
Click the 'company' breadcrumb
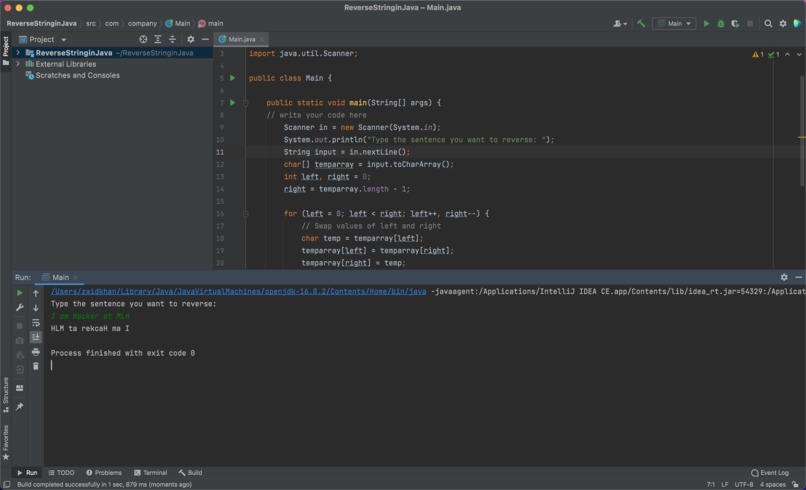coord(142,24)
